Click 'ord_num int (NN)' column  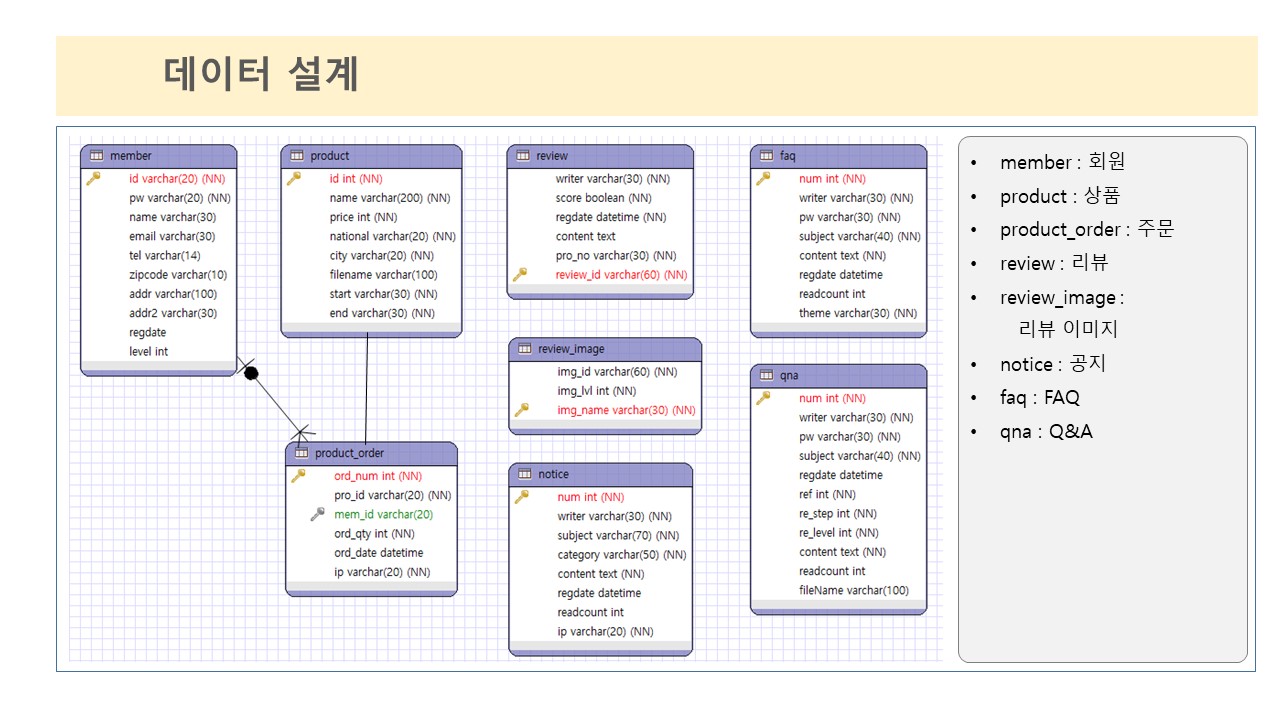coord(378,476)
